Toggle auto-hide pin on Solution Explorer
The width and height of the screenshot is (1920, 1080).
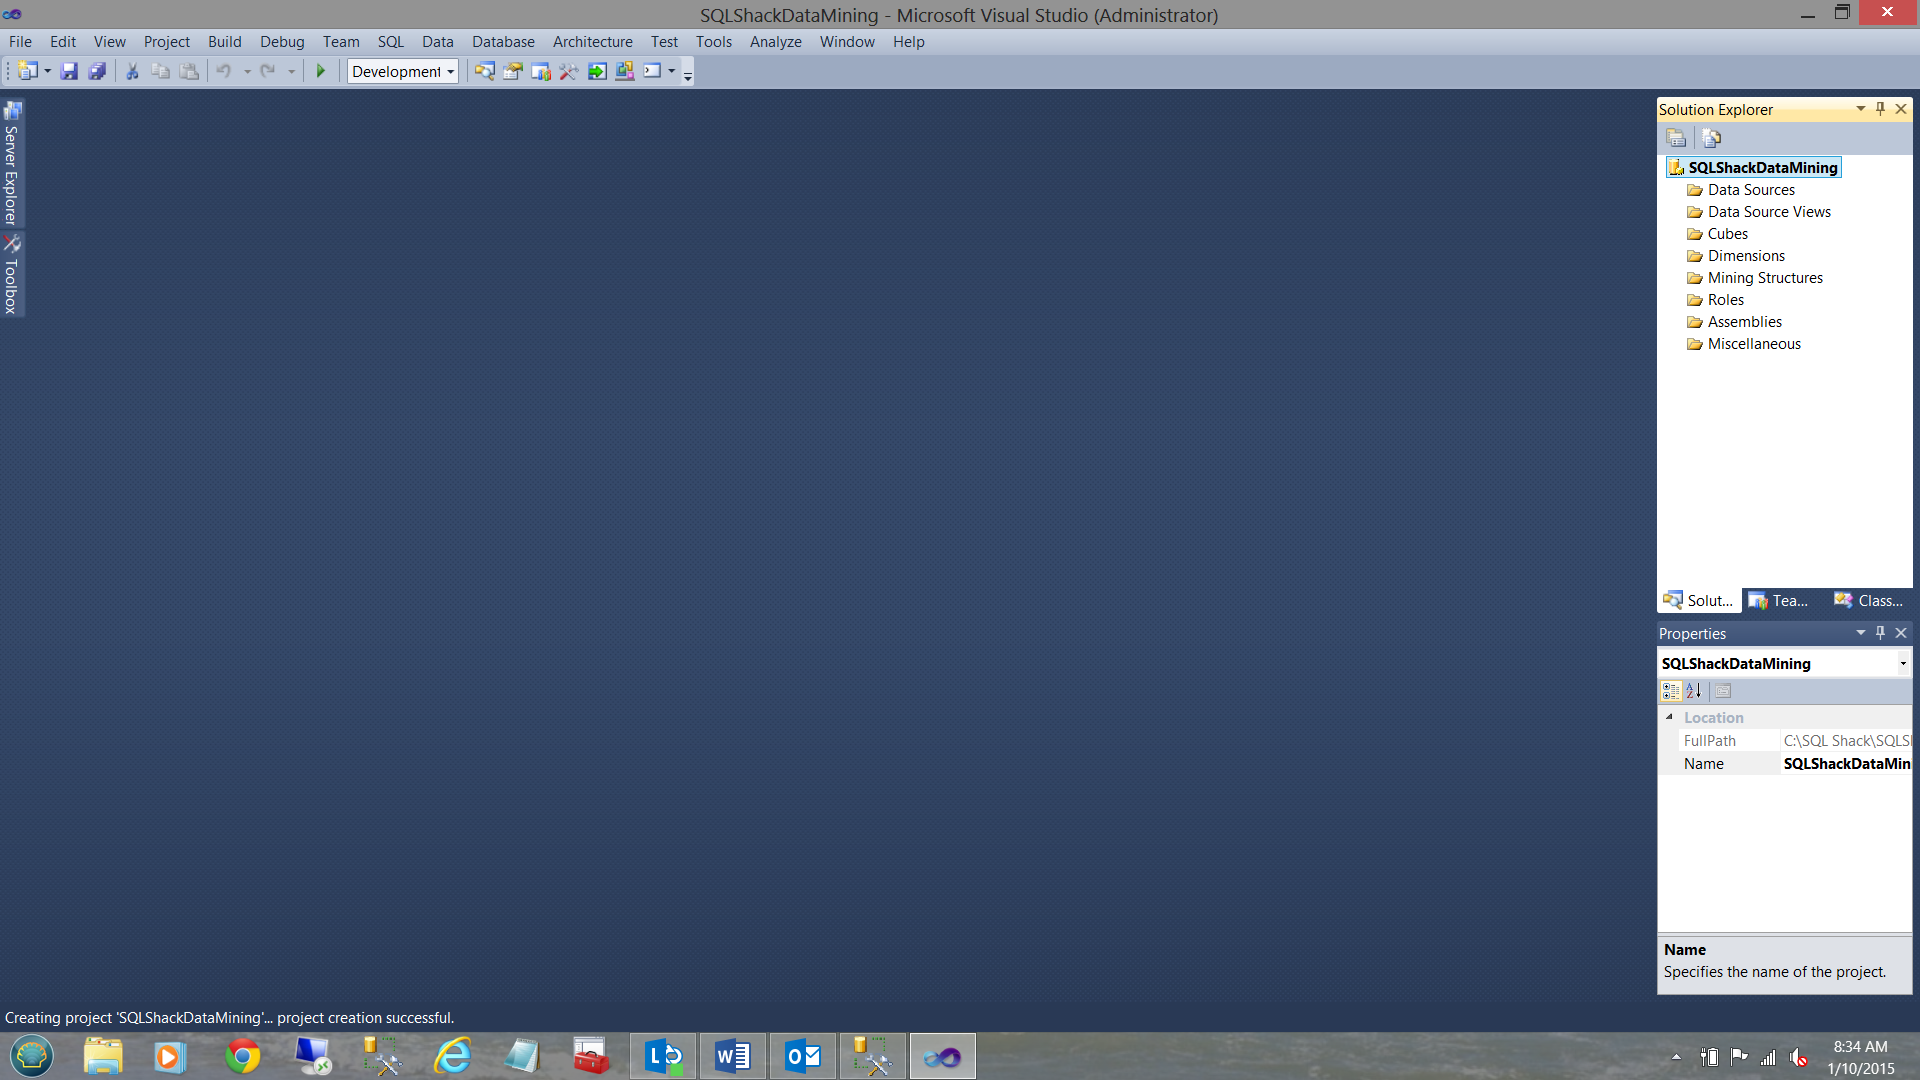pos(1880,109)
